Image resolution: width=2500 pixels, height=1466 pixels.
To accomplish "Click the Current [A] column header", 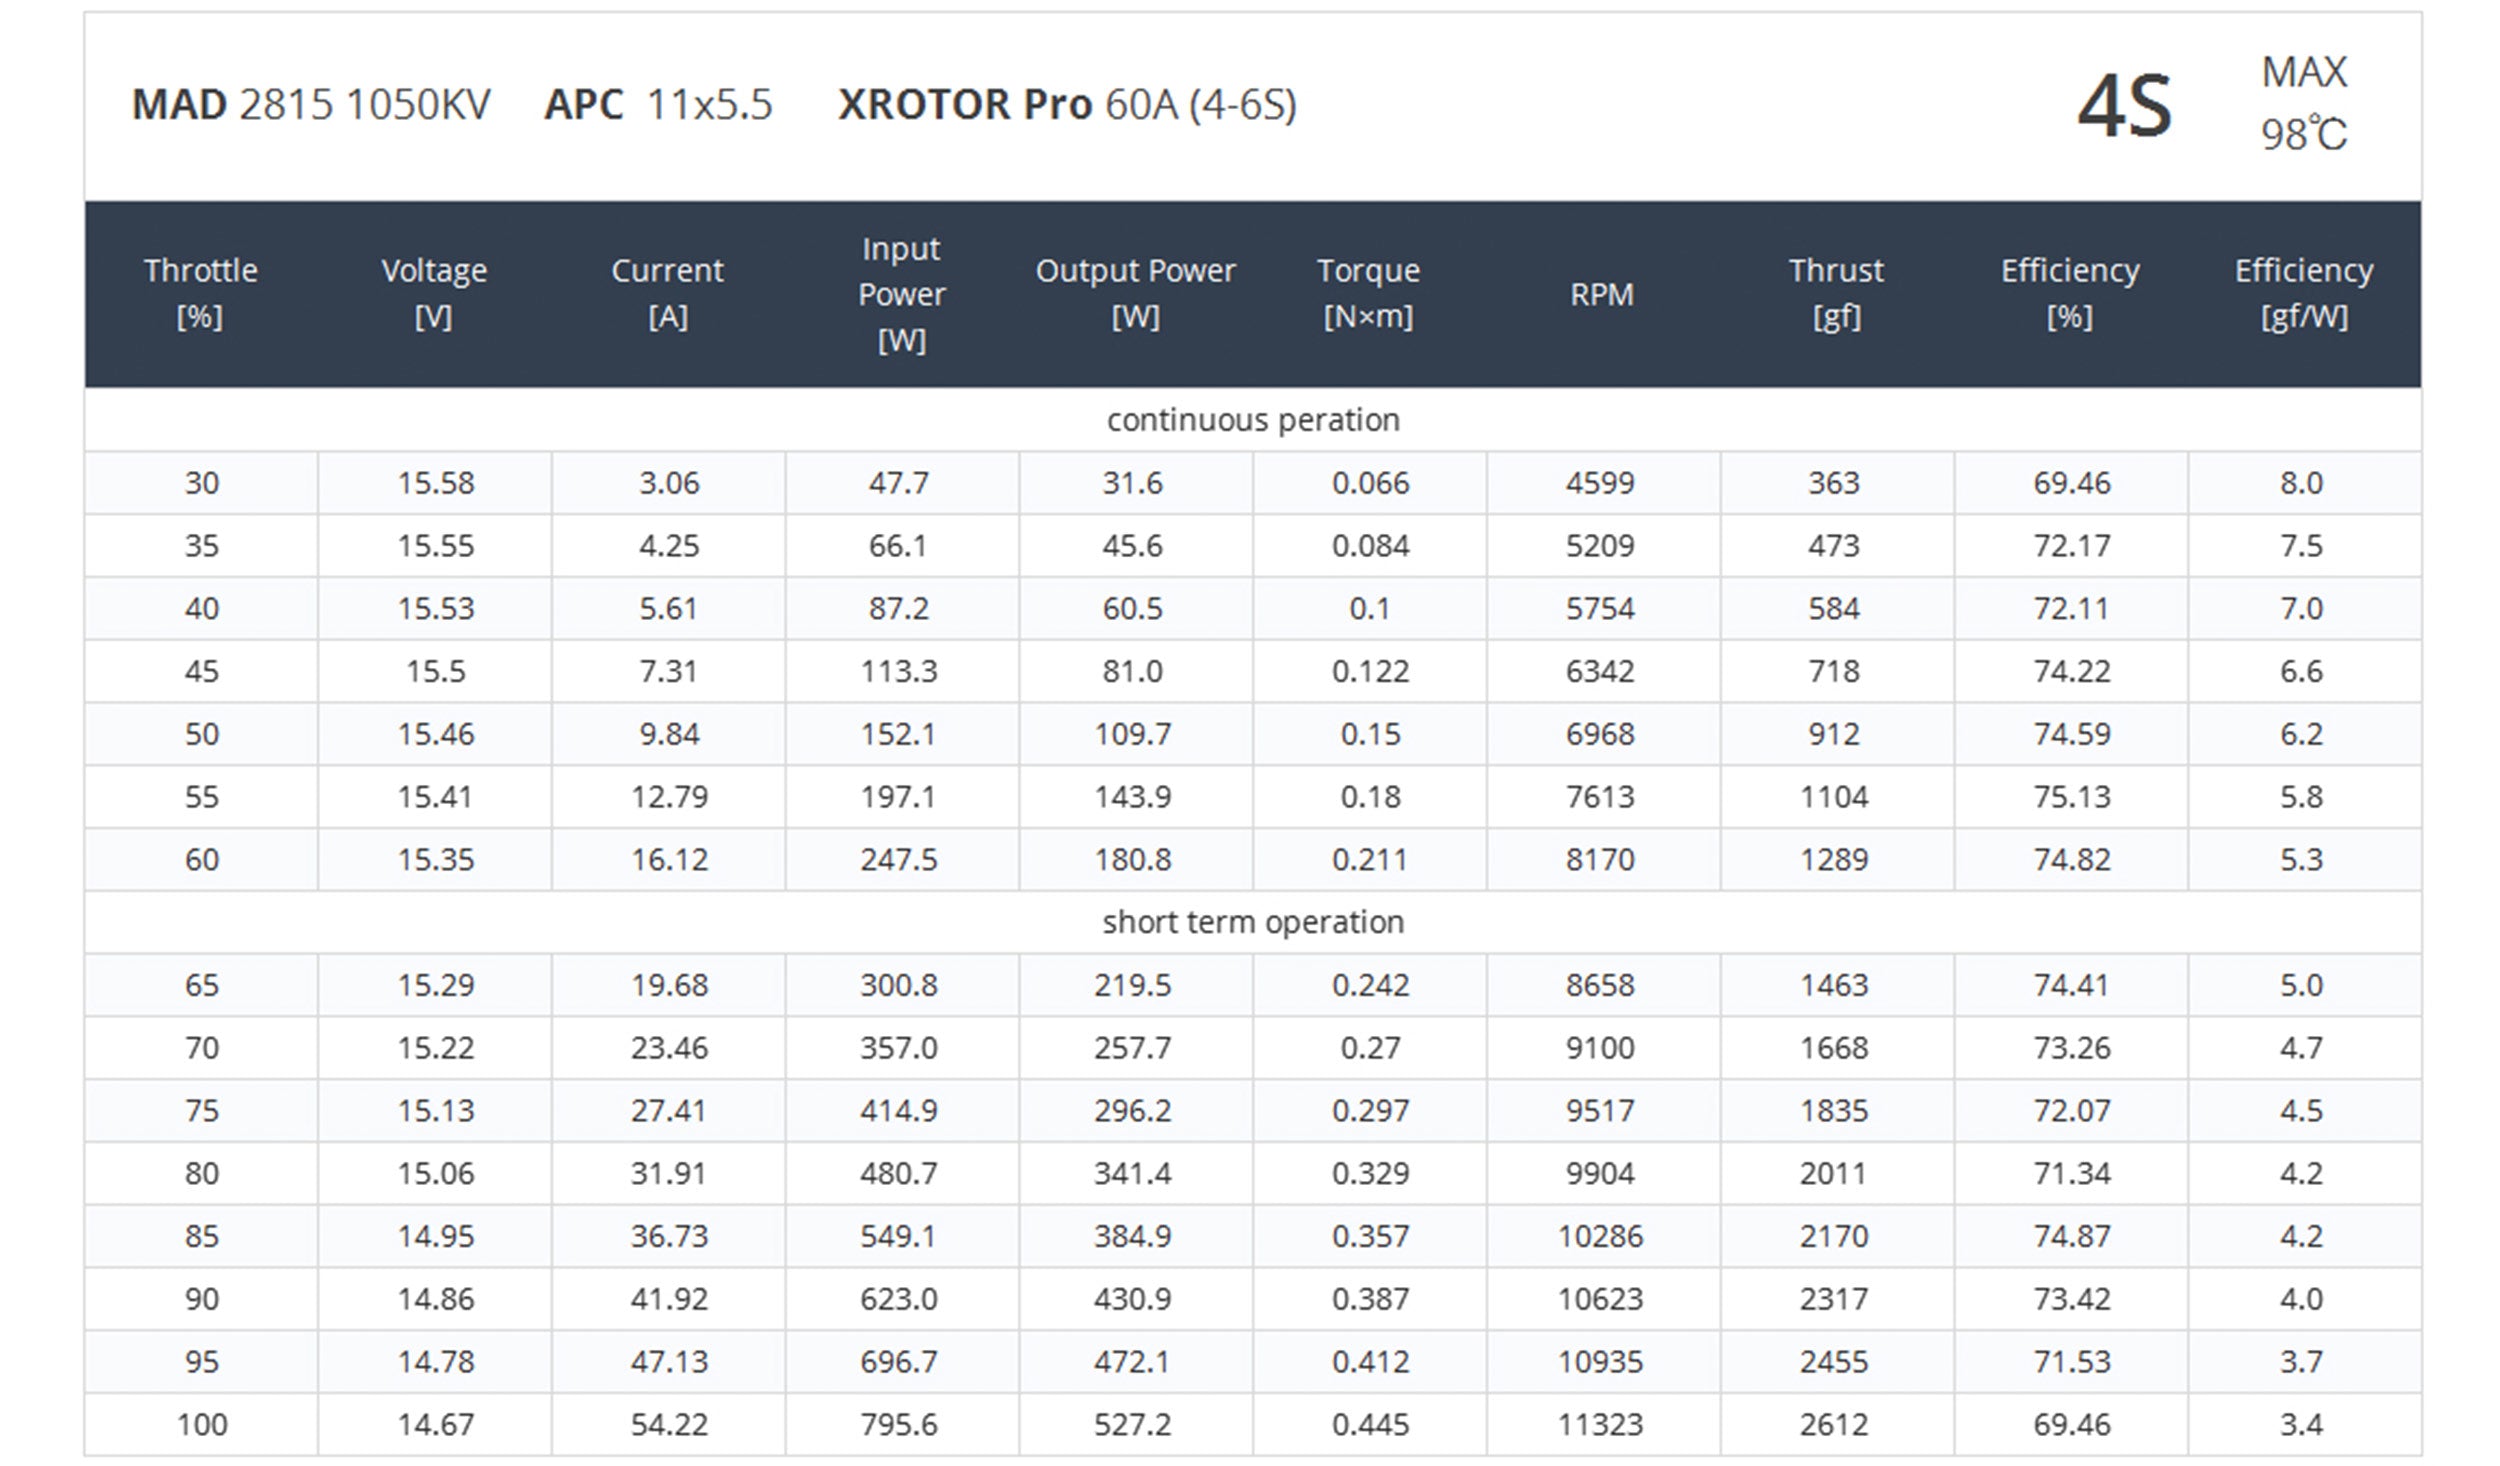I will pyautogui.click(x=667, y=293).
